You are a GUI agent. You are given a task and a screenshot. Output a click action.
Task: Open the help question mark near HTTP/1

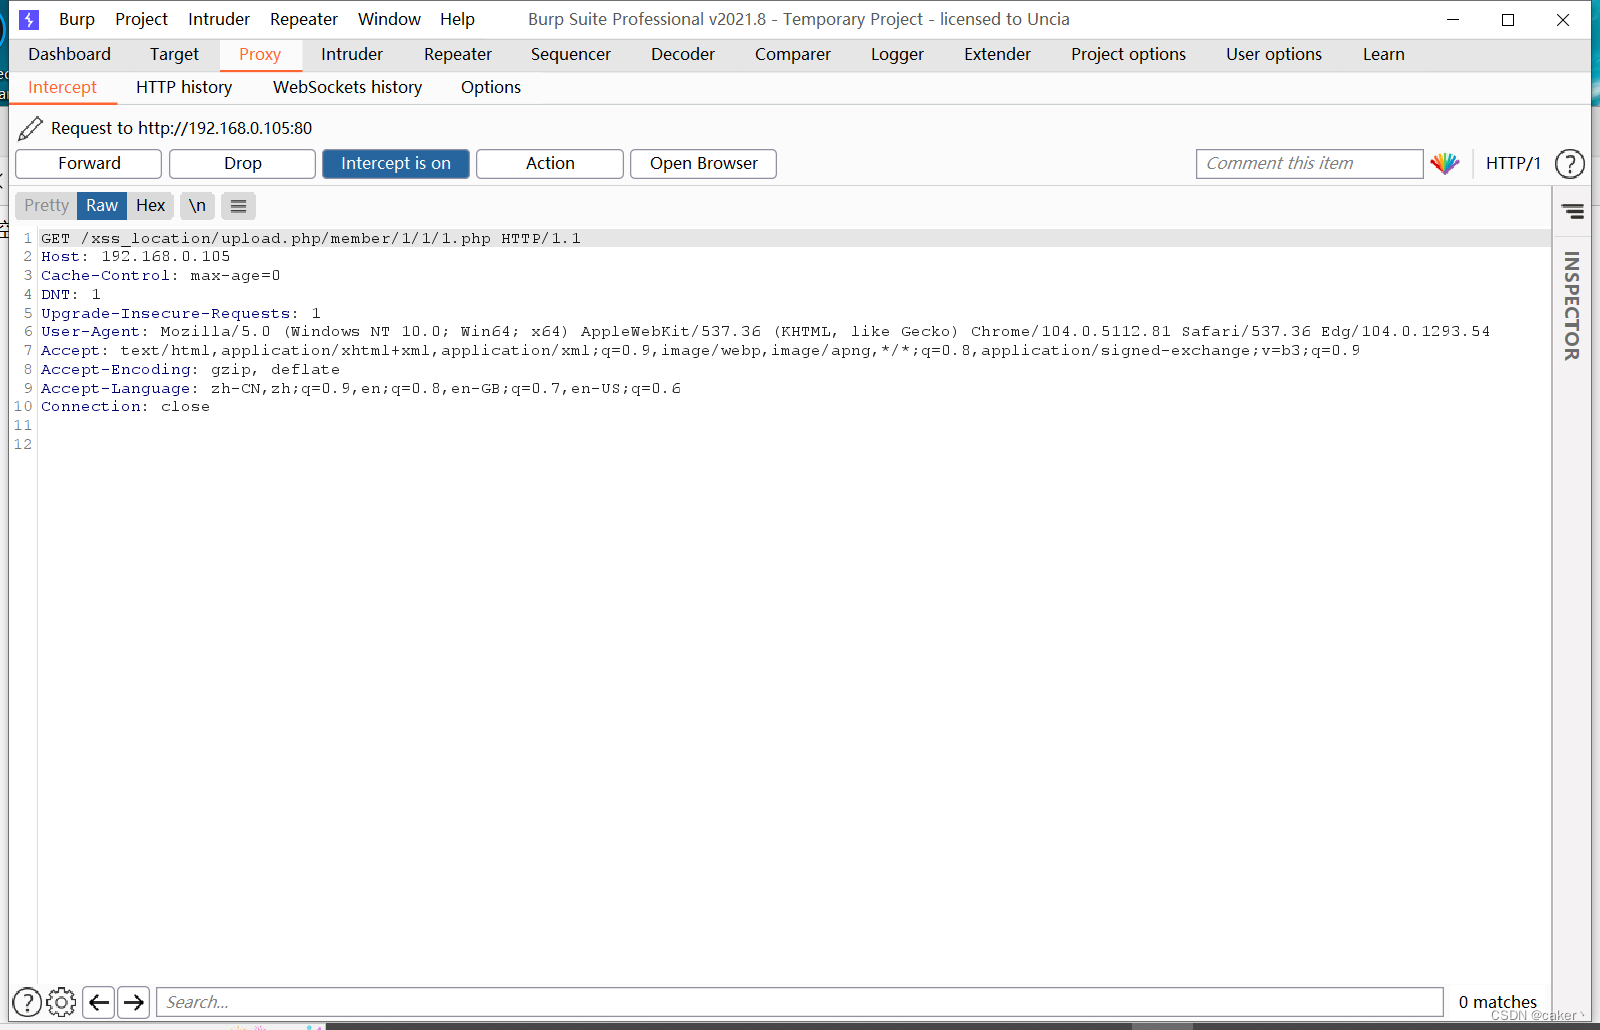[x=1570, y=163]
